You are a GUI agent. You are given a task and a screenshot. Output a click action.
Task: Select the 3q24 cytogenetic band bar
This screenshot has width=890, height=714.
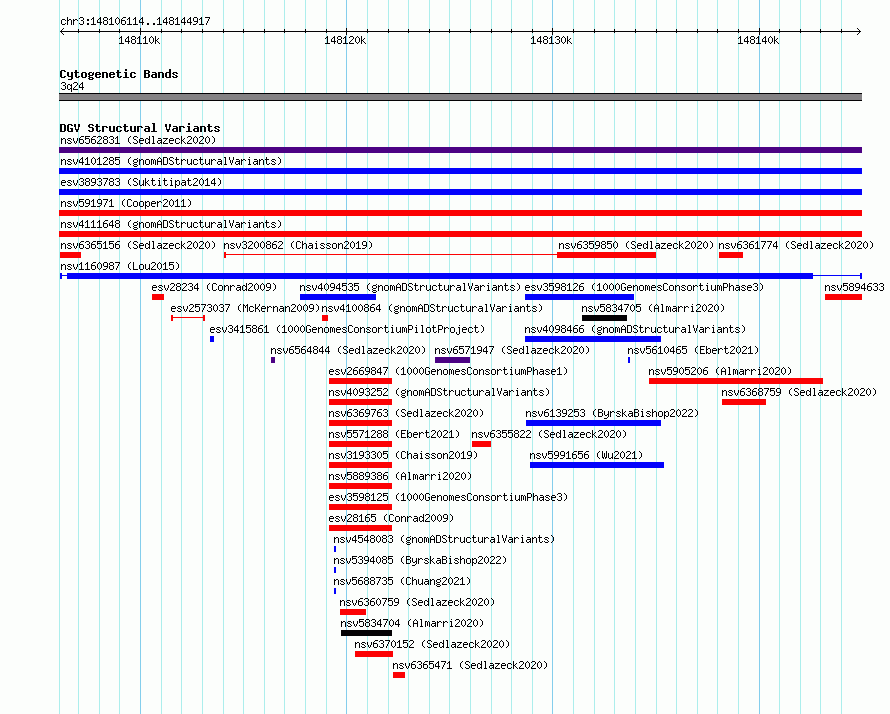point(460,97)
